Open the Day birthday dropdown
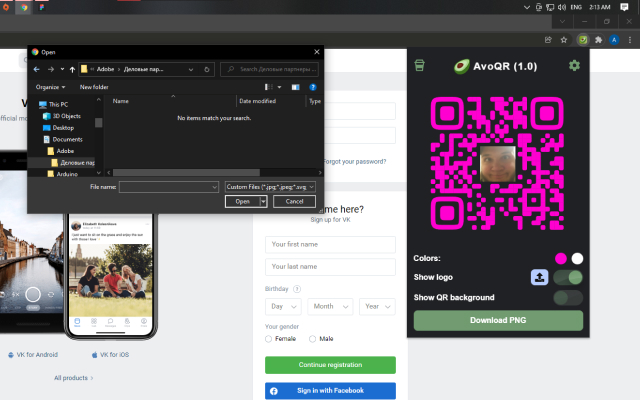 (x=283, y=307)
